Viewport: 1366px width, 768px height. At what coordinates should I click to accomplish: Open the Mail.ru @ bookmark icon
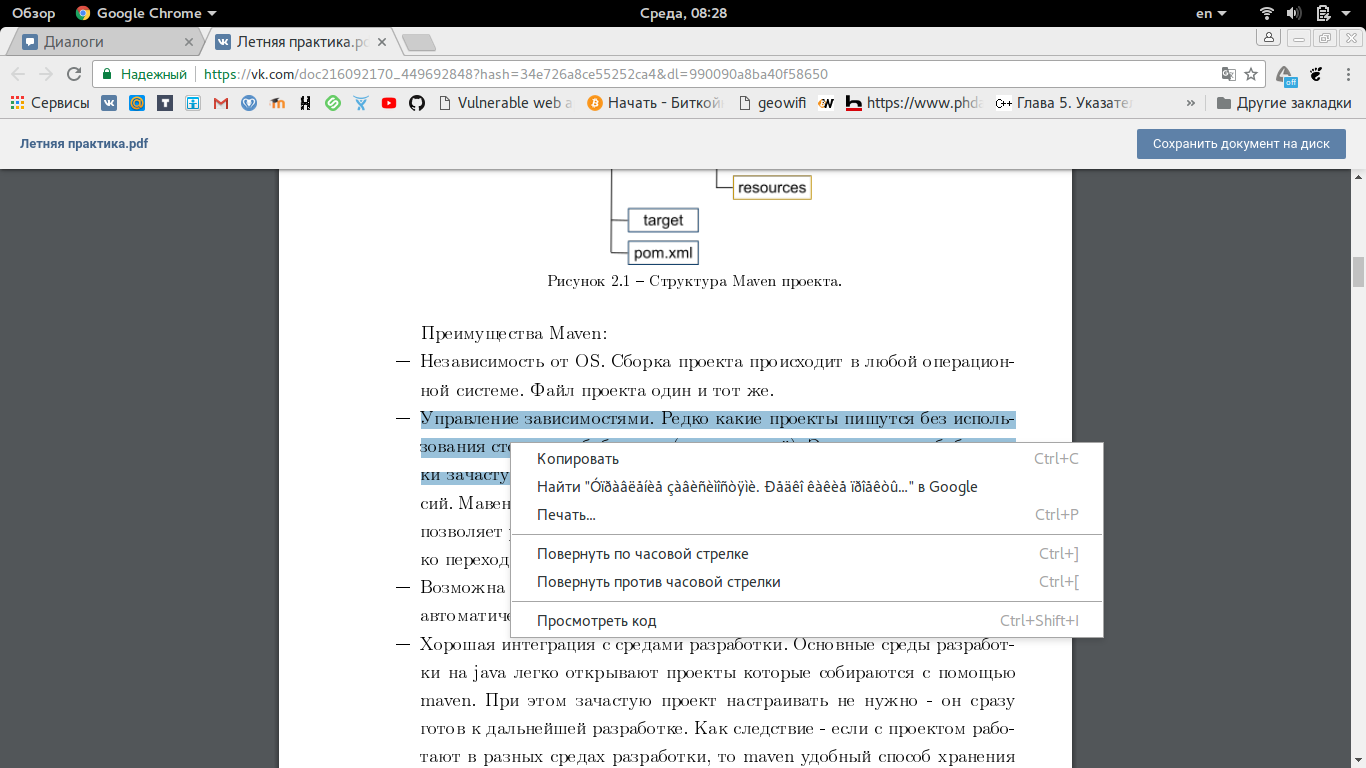click(136, 102)
